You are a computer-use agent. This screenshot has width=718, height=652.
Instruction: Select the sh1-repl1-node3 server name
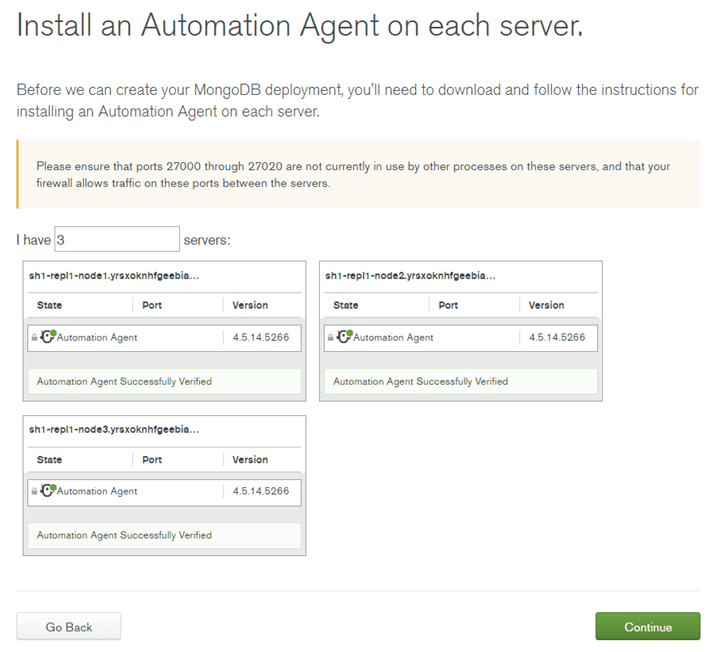click(114, 429)
